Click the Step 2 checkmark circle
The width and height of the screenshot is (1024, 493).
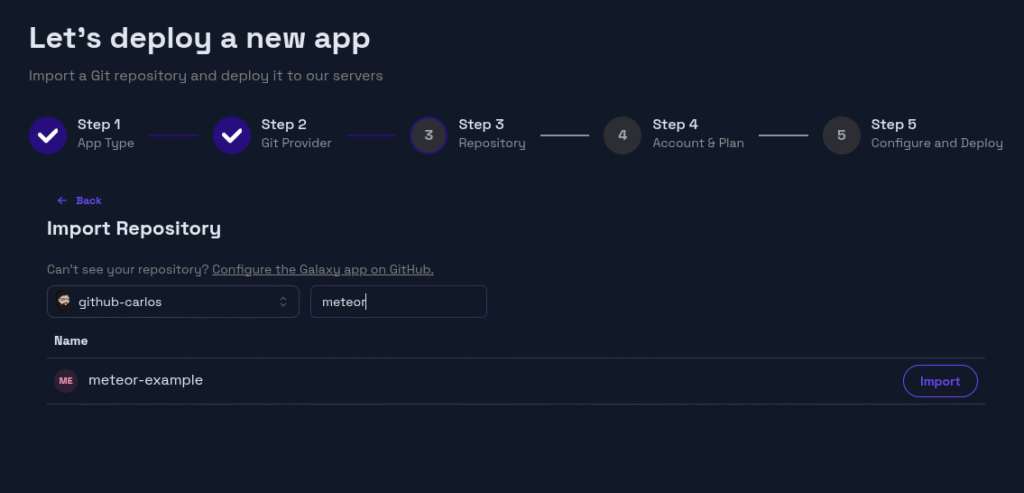click(x=232, y=135)
